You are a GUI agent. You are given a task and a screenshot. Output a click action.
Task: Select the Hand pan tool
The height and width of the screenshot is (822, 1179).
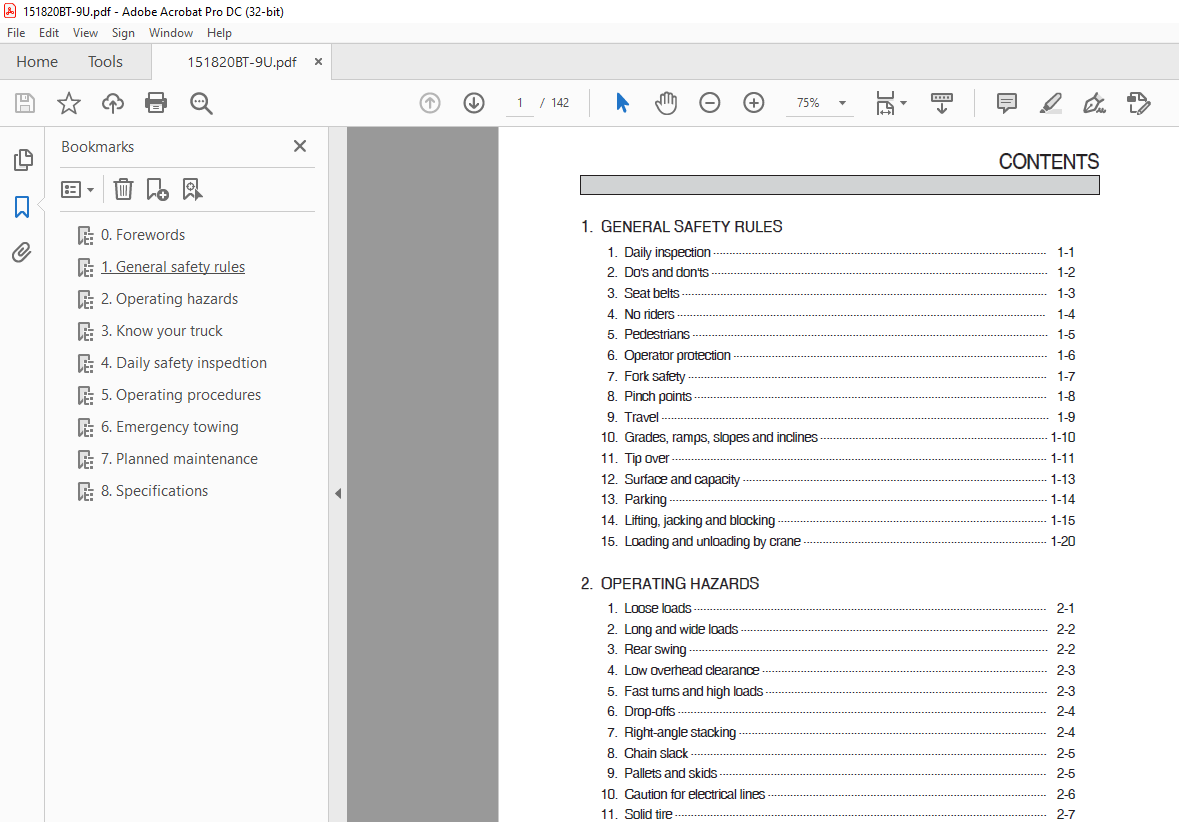pos(666,103)
